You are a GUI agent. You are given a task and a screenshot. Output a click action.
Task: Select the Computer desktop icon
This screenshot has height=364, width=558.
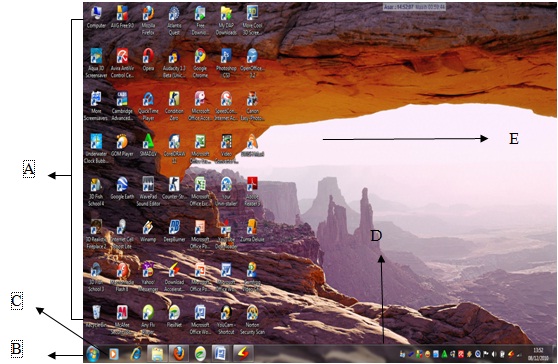point(96,17)
